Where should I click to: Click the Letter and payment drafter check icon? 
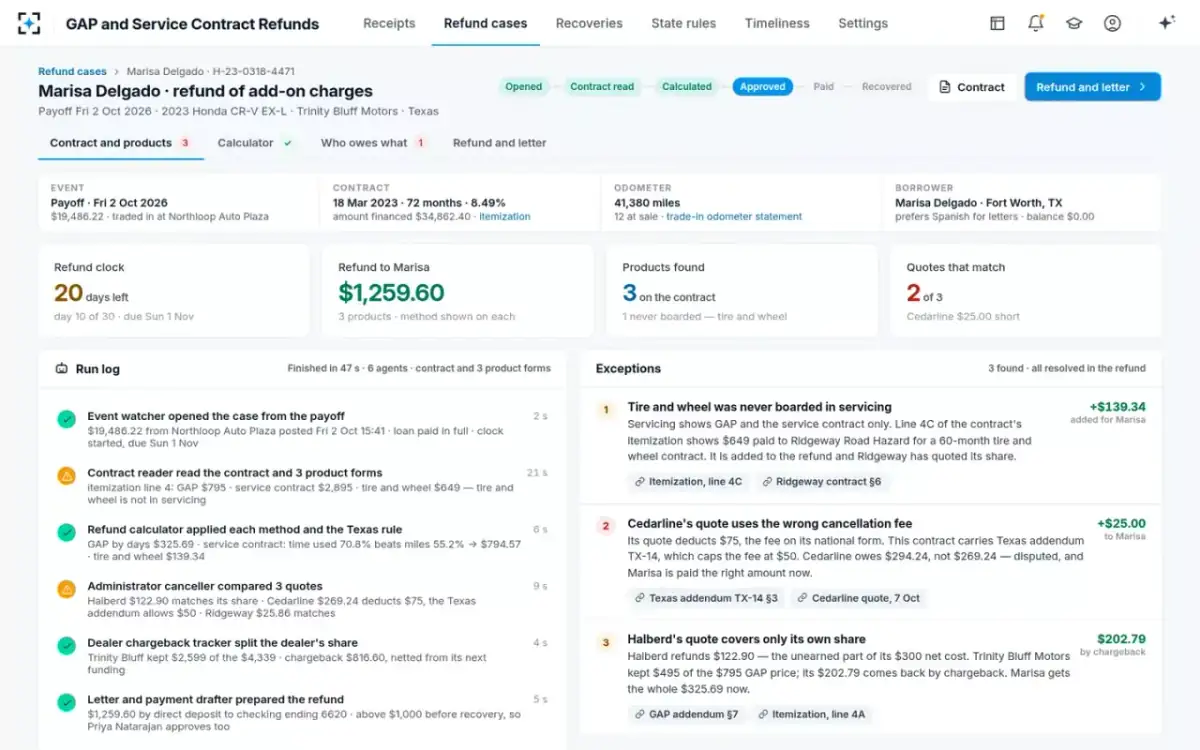tap(66, 703)
